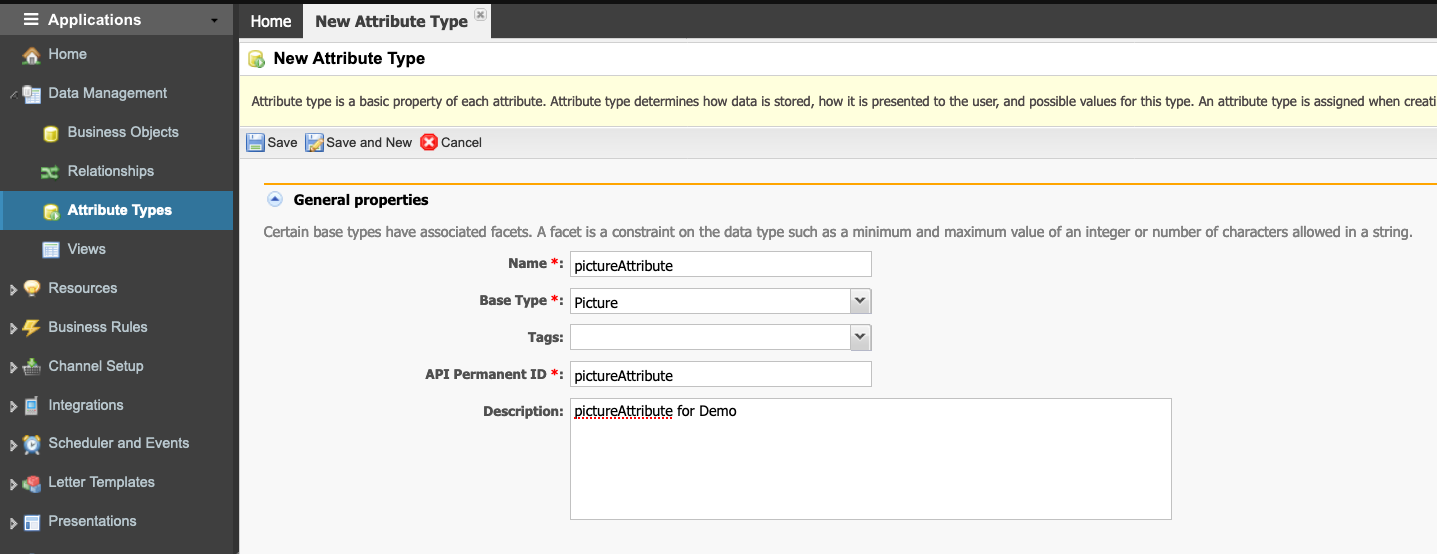Click the Home house icon in sidebar

pos(31,55)
